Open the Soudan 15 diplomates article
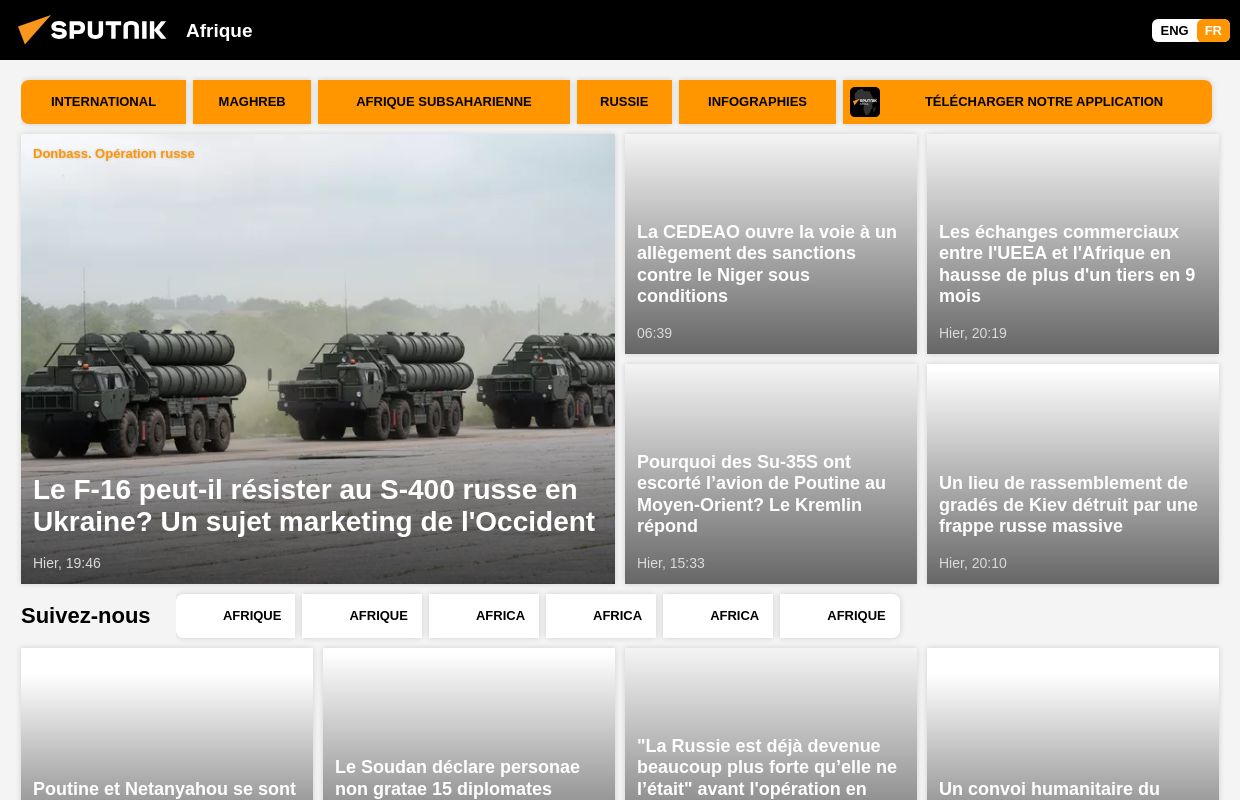 (457, 778)
